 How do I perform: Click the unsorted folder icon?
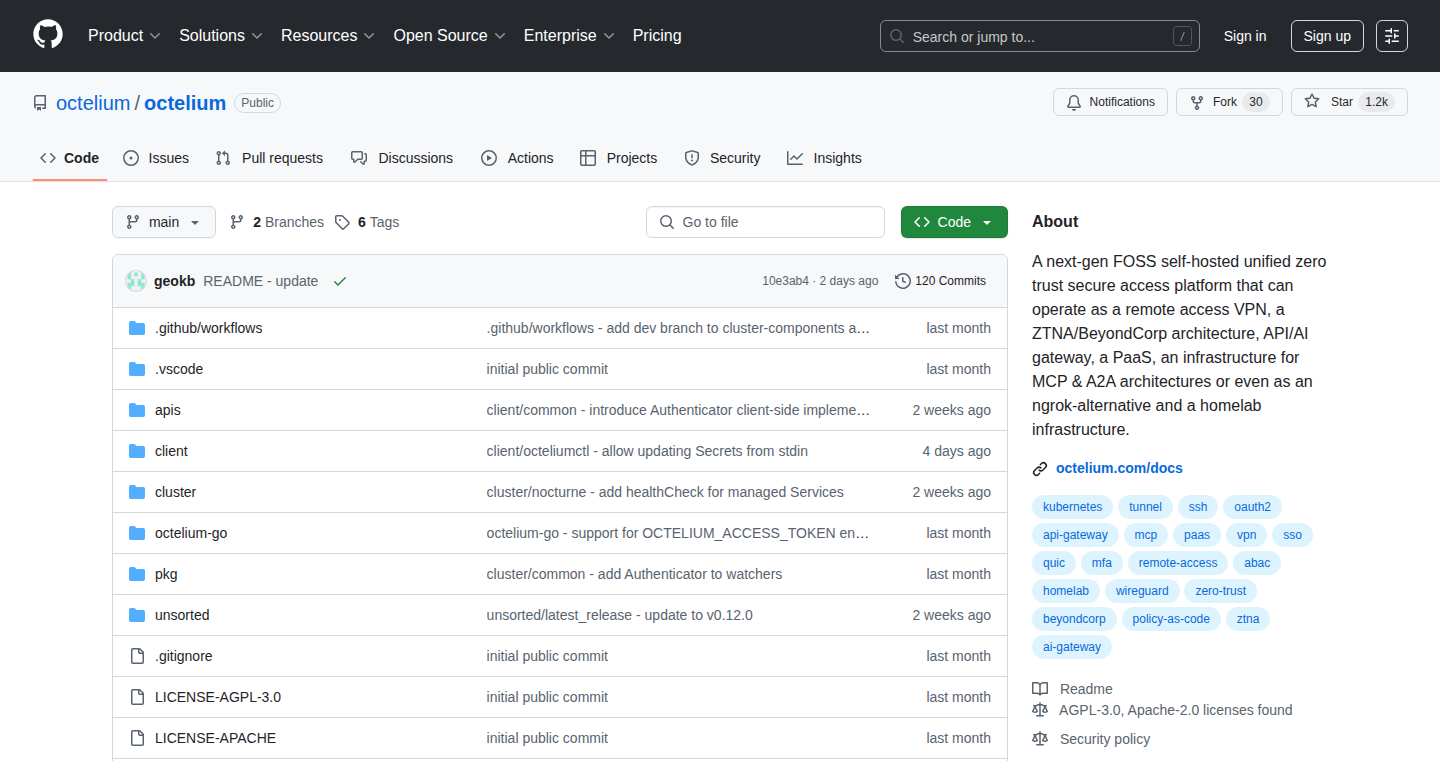tap(137, 615)
